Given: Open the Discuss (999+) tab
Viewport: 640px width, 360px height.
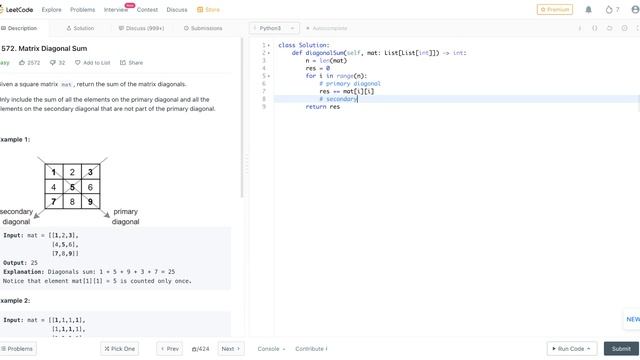Looking at the screenshot, I should pyautogui.click(x=141, y=28).
